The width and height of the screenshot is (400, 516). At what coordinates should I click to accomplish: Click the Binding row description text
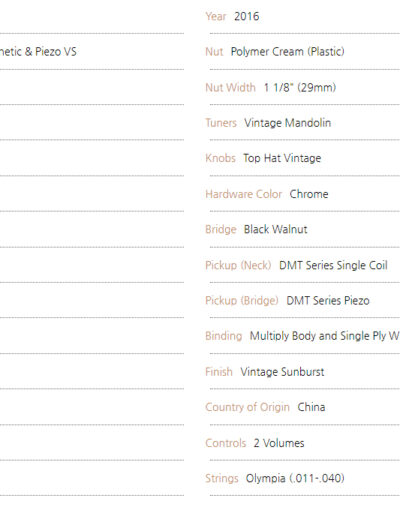[325, 336]
